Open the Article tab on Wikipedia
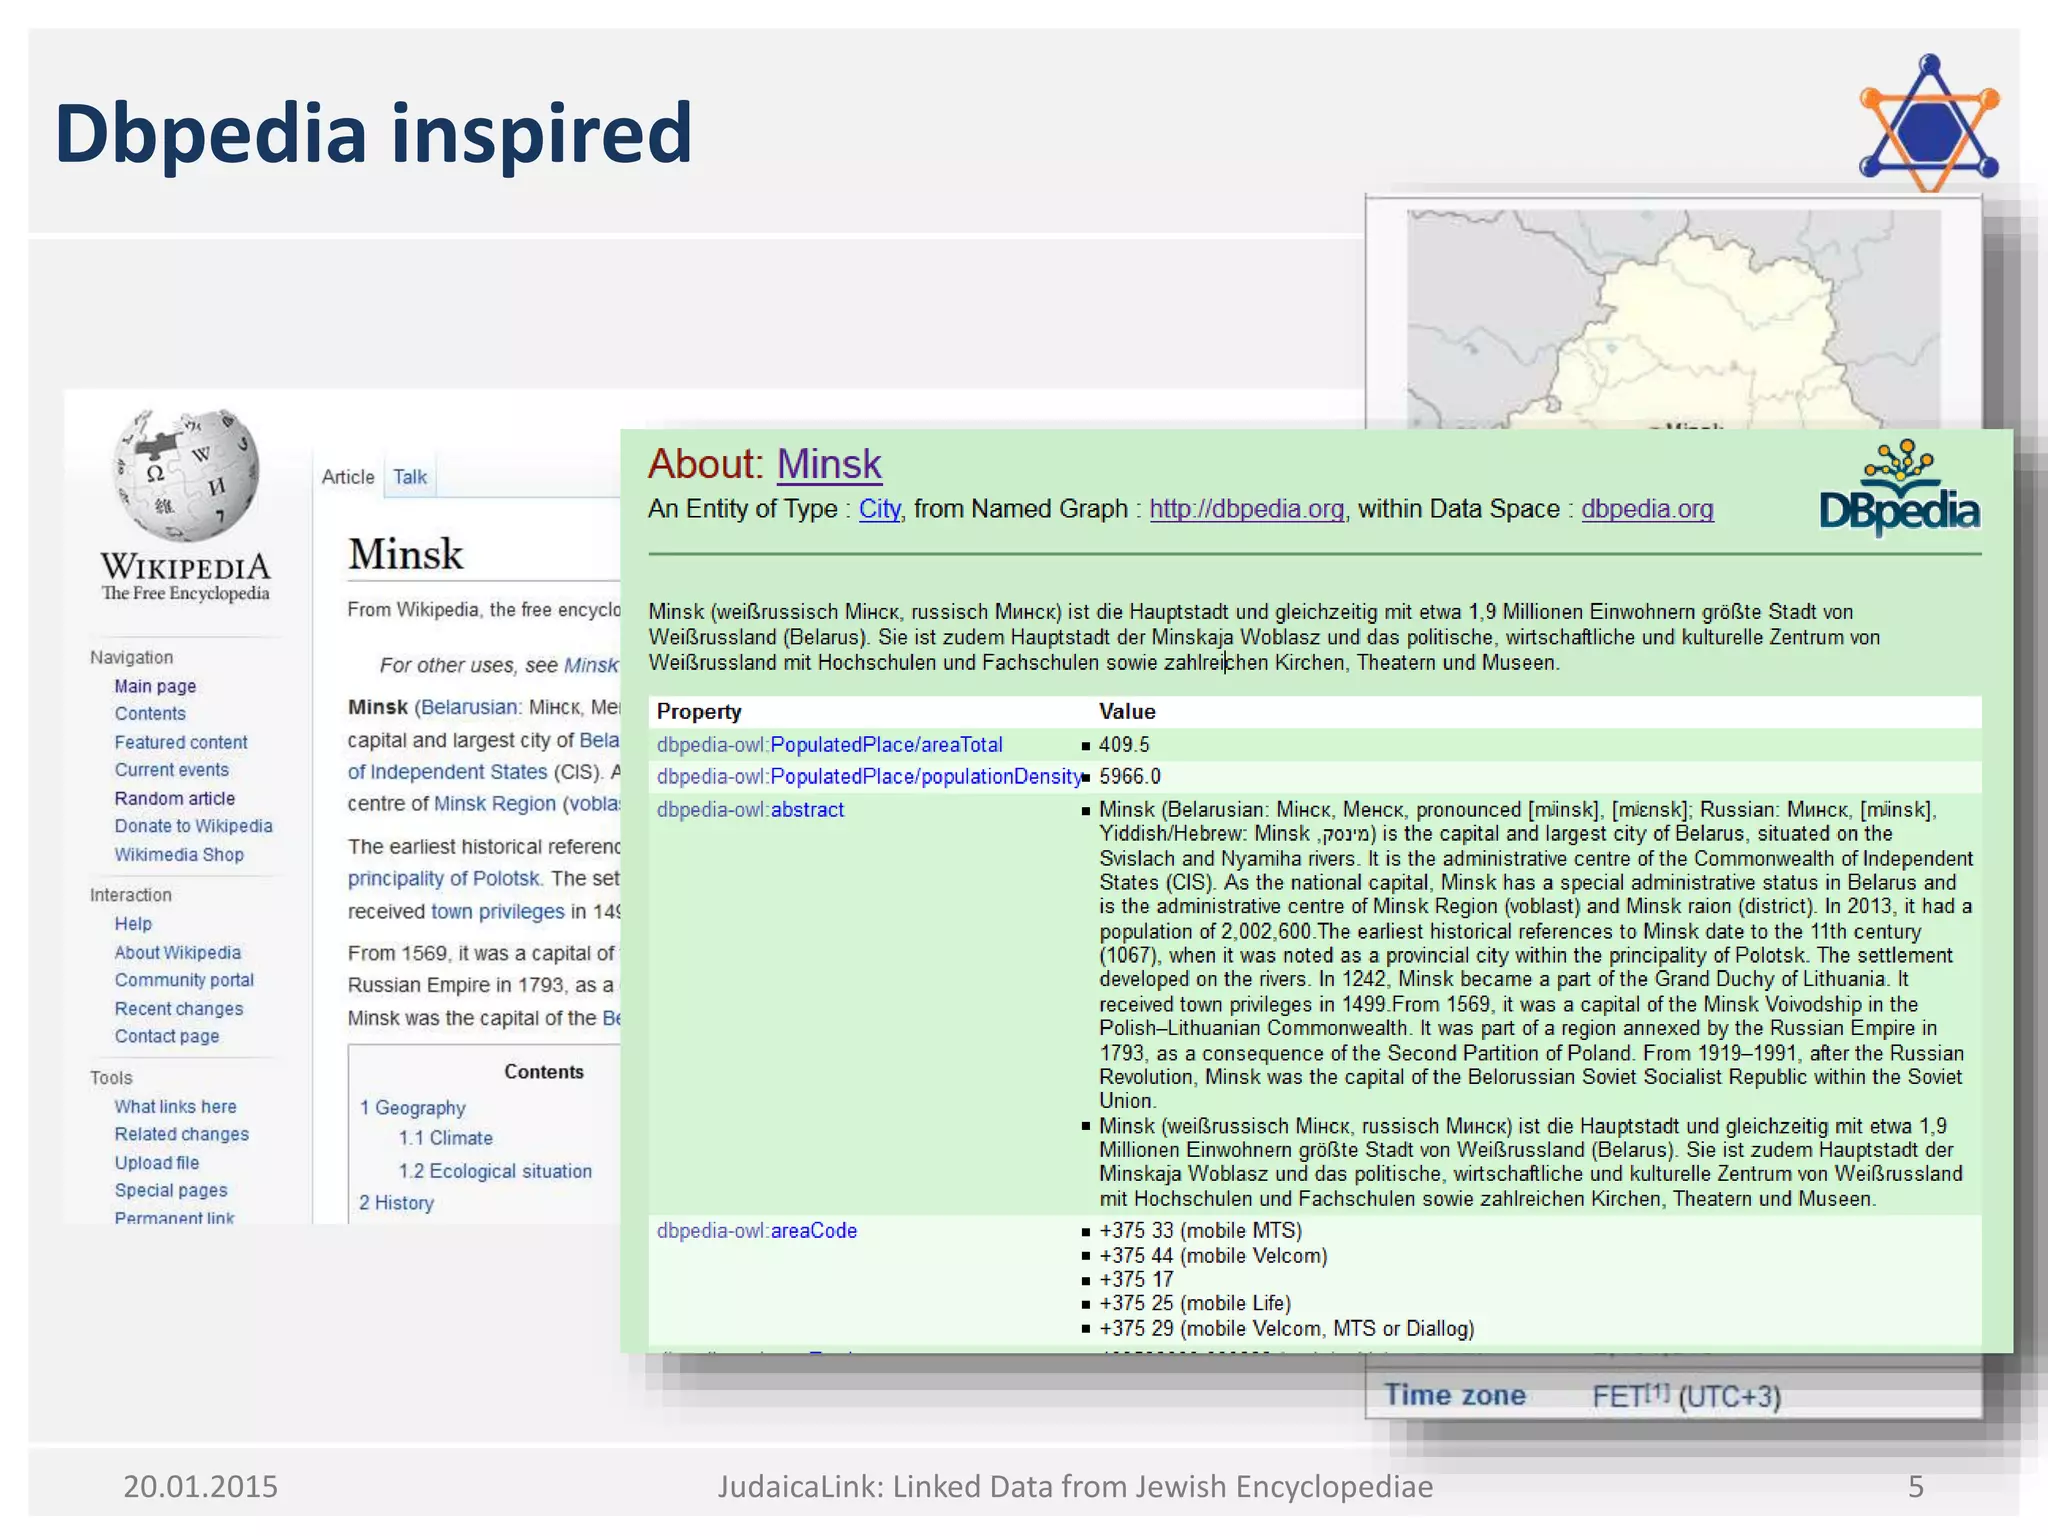 click(x=348, y=477)
